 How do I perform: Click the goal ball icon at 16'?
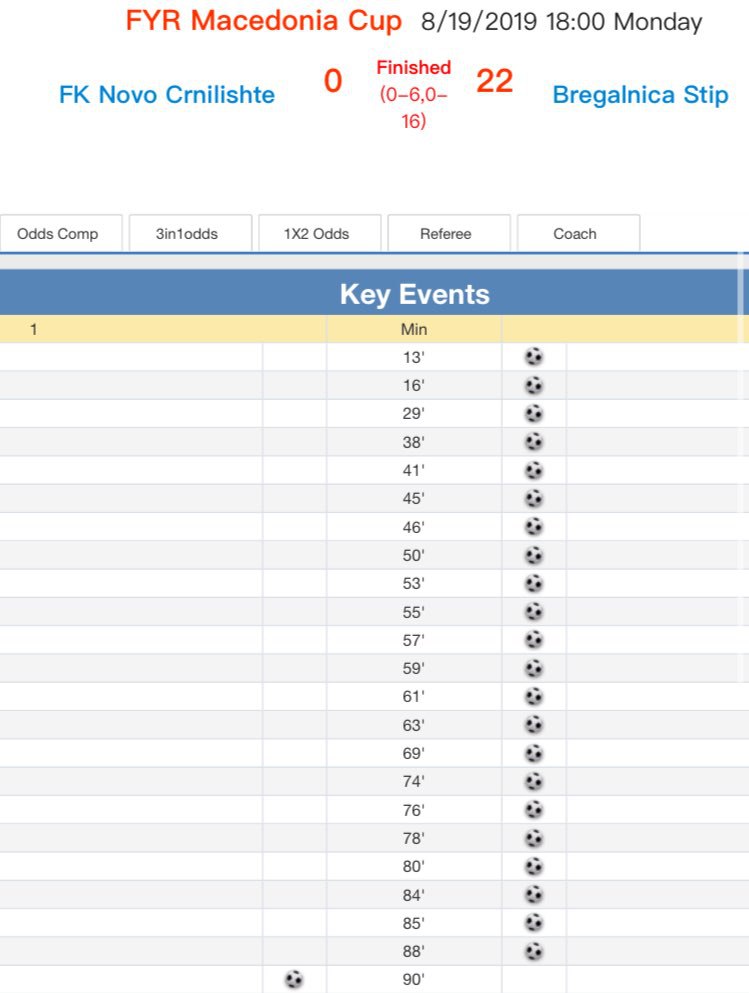(534, 385)
